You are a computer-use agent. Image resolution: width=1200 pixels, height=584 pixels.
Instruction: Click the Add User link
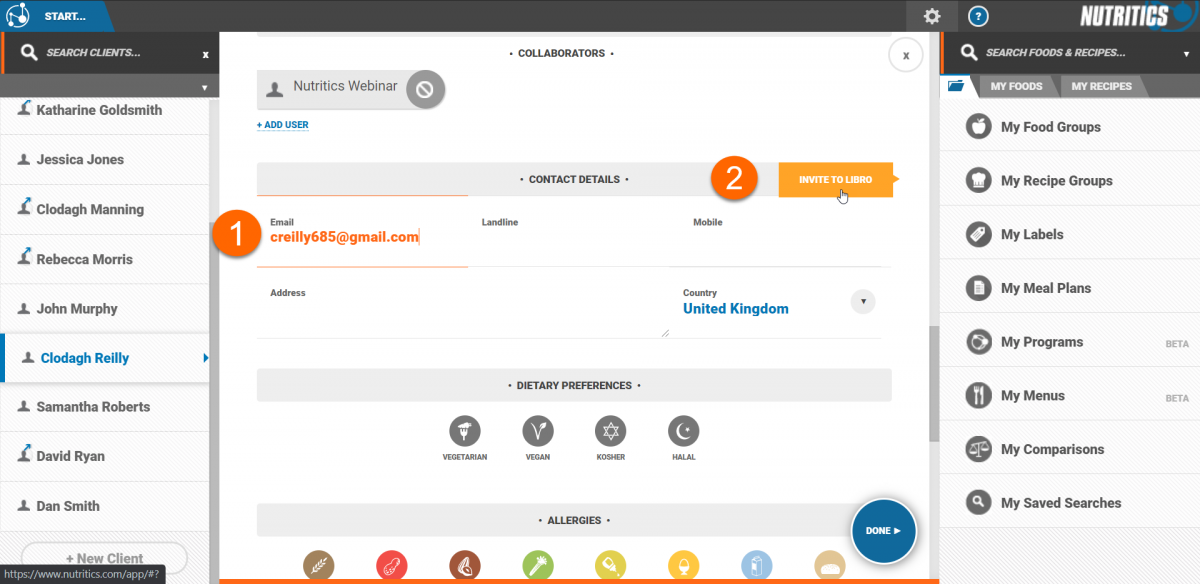(x=282, y=125)
